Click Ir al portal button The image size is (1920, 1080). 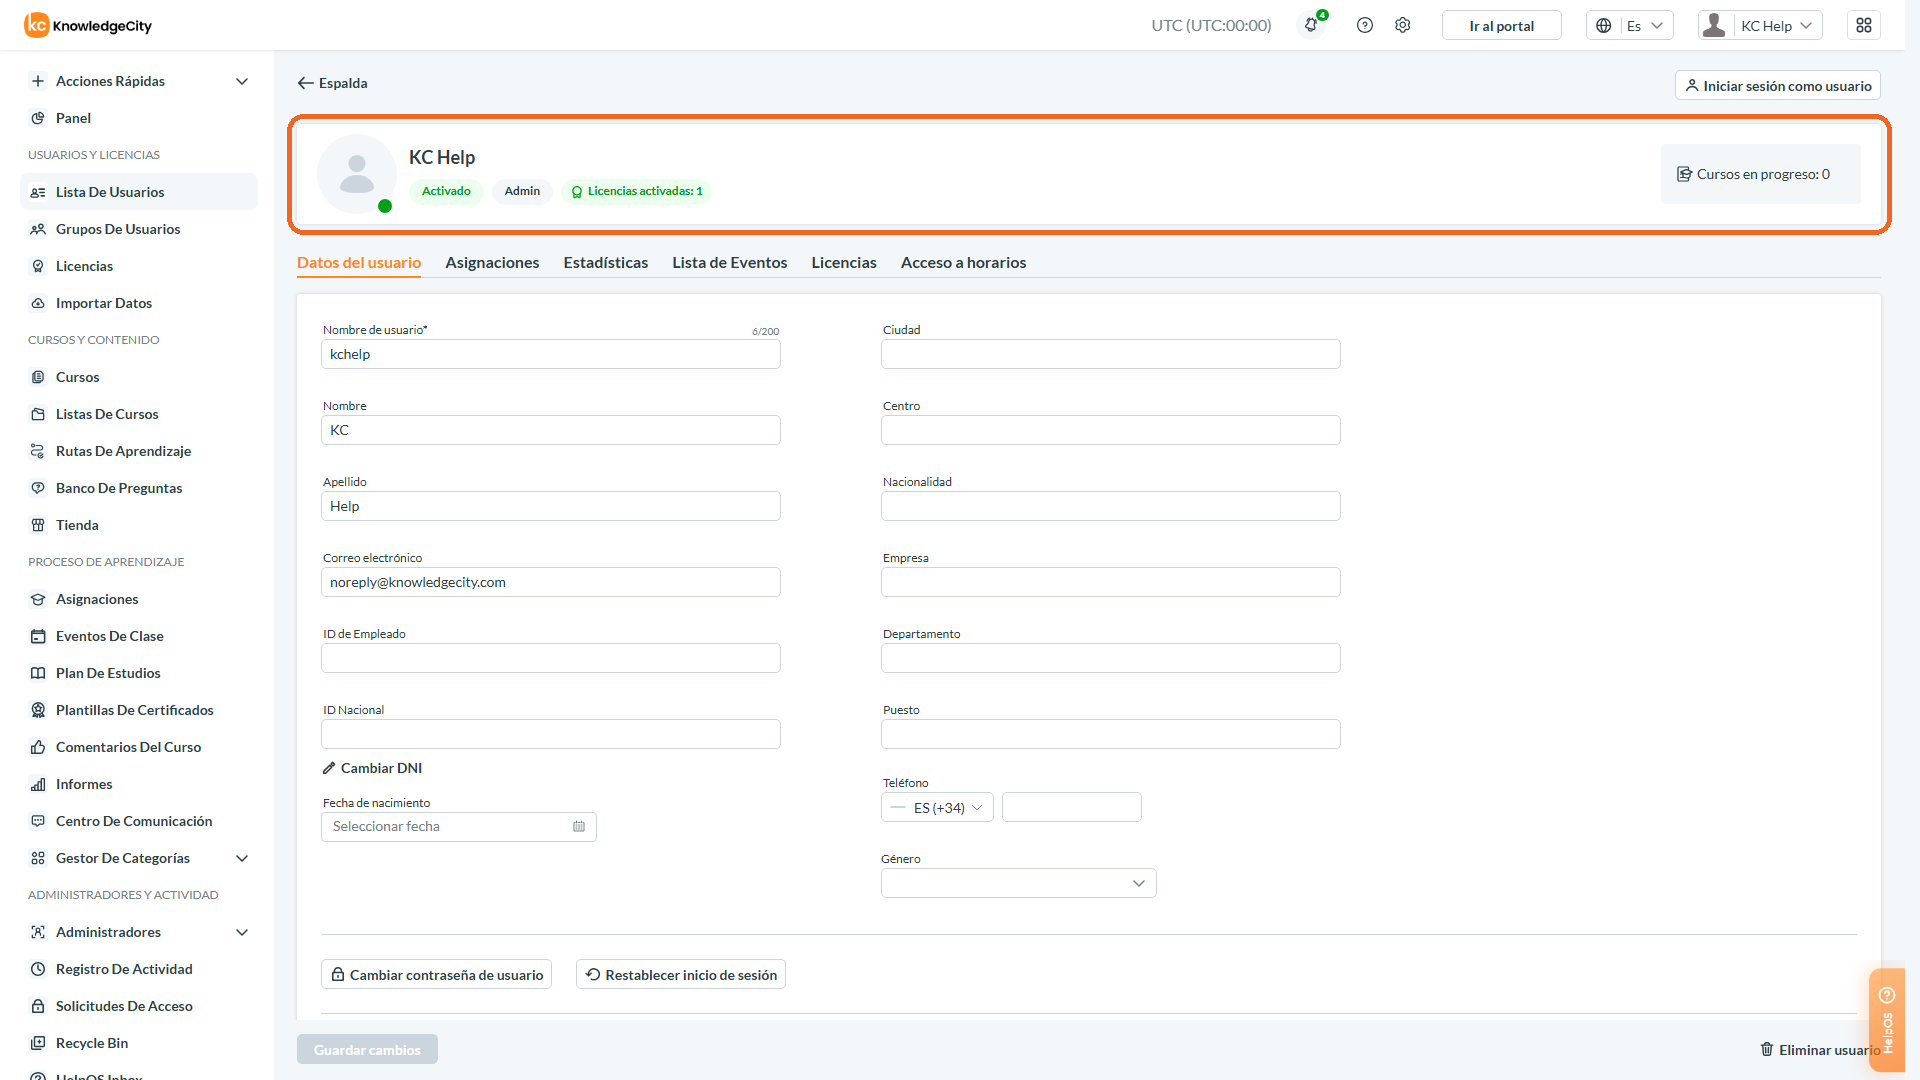click(1501, 25)
